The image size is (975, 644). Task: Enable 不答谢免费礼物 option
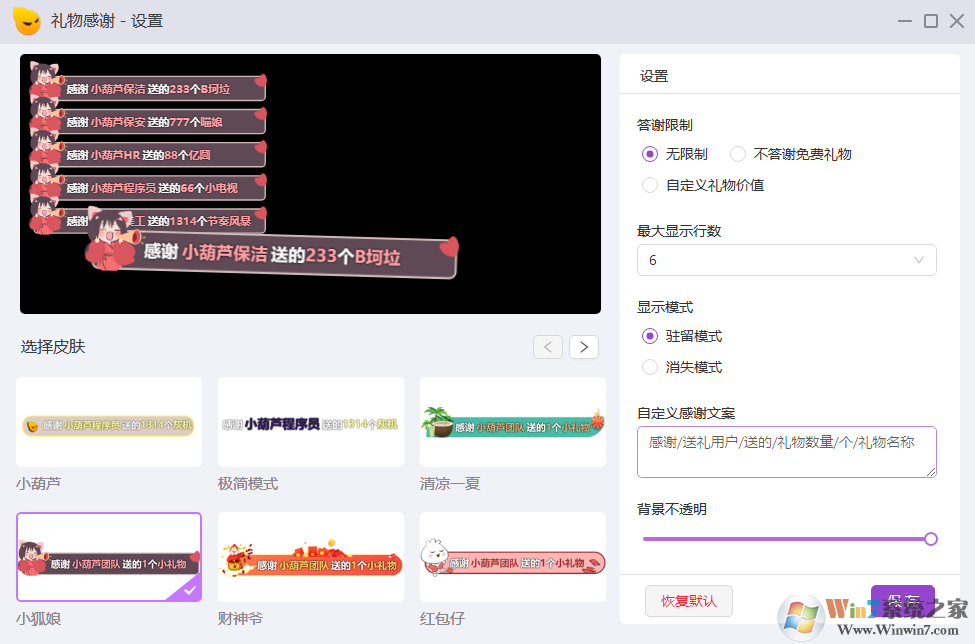[737, 154]
